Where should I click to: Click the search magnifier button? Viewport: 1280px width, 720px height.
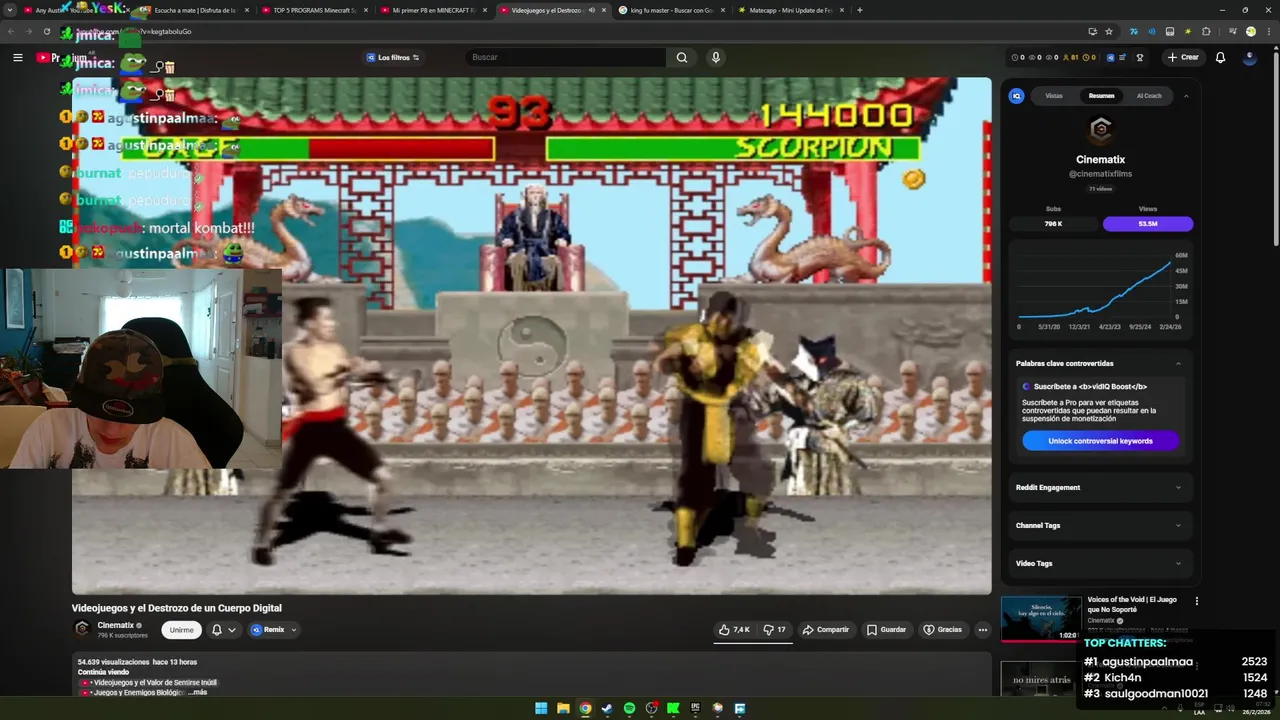tap(681, 57)
